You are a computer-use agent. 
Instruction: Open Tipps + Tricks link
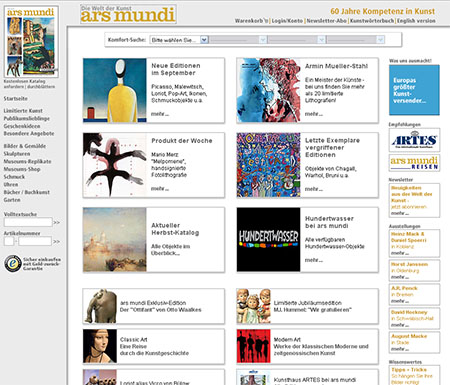pyautogui.click(x=409, y=370)
